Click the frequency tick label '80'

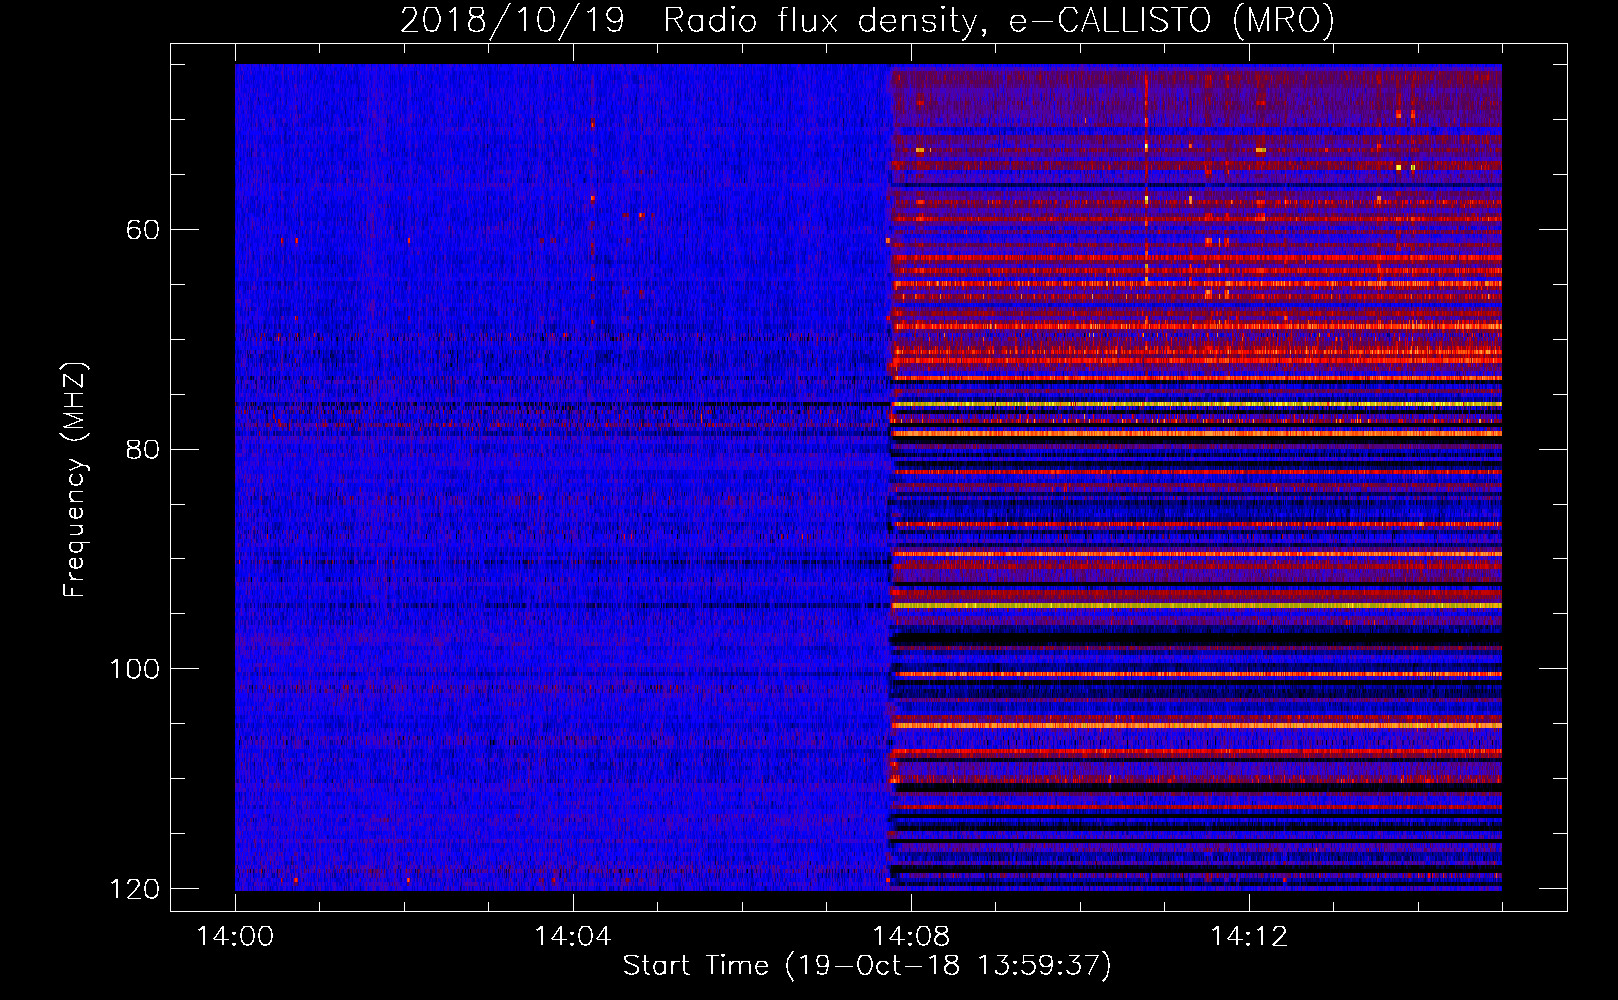[x=143, y=449]
